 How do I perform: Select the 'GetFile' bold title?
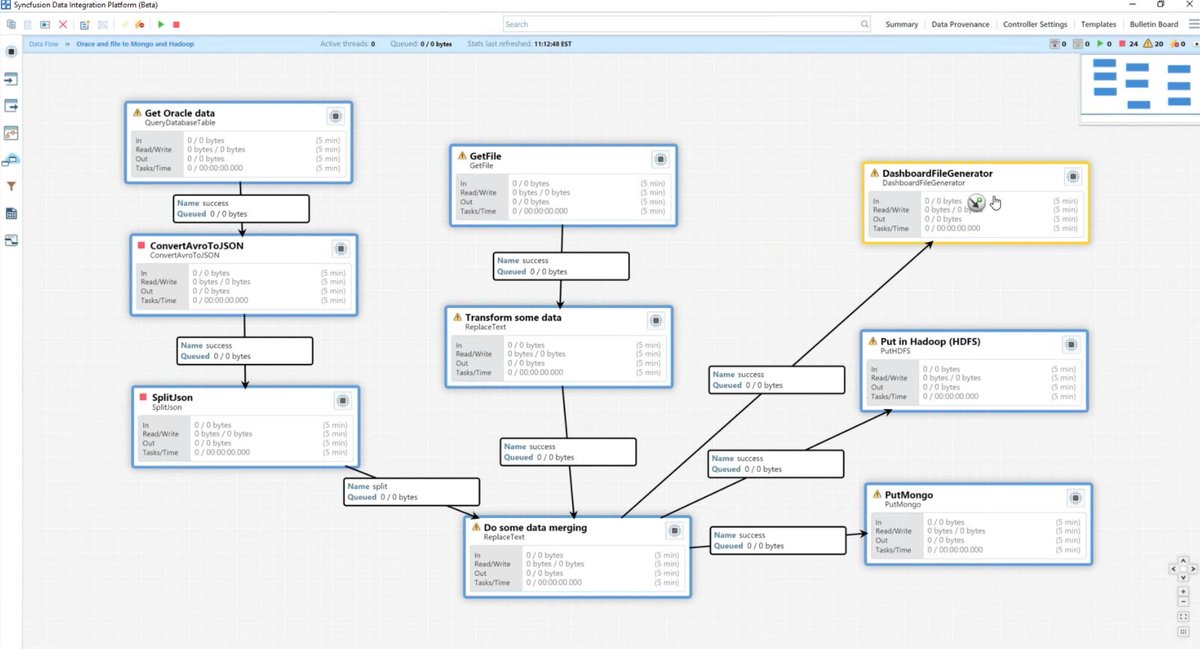point(485,156)
